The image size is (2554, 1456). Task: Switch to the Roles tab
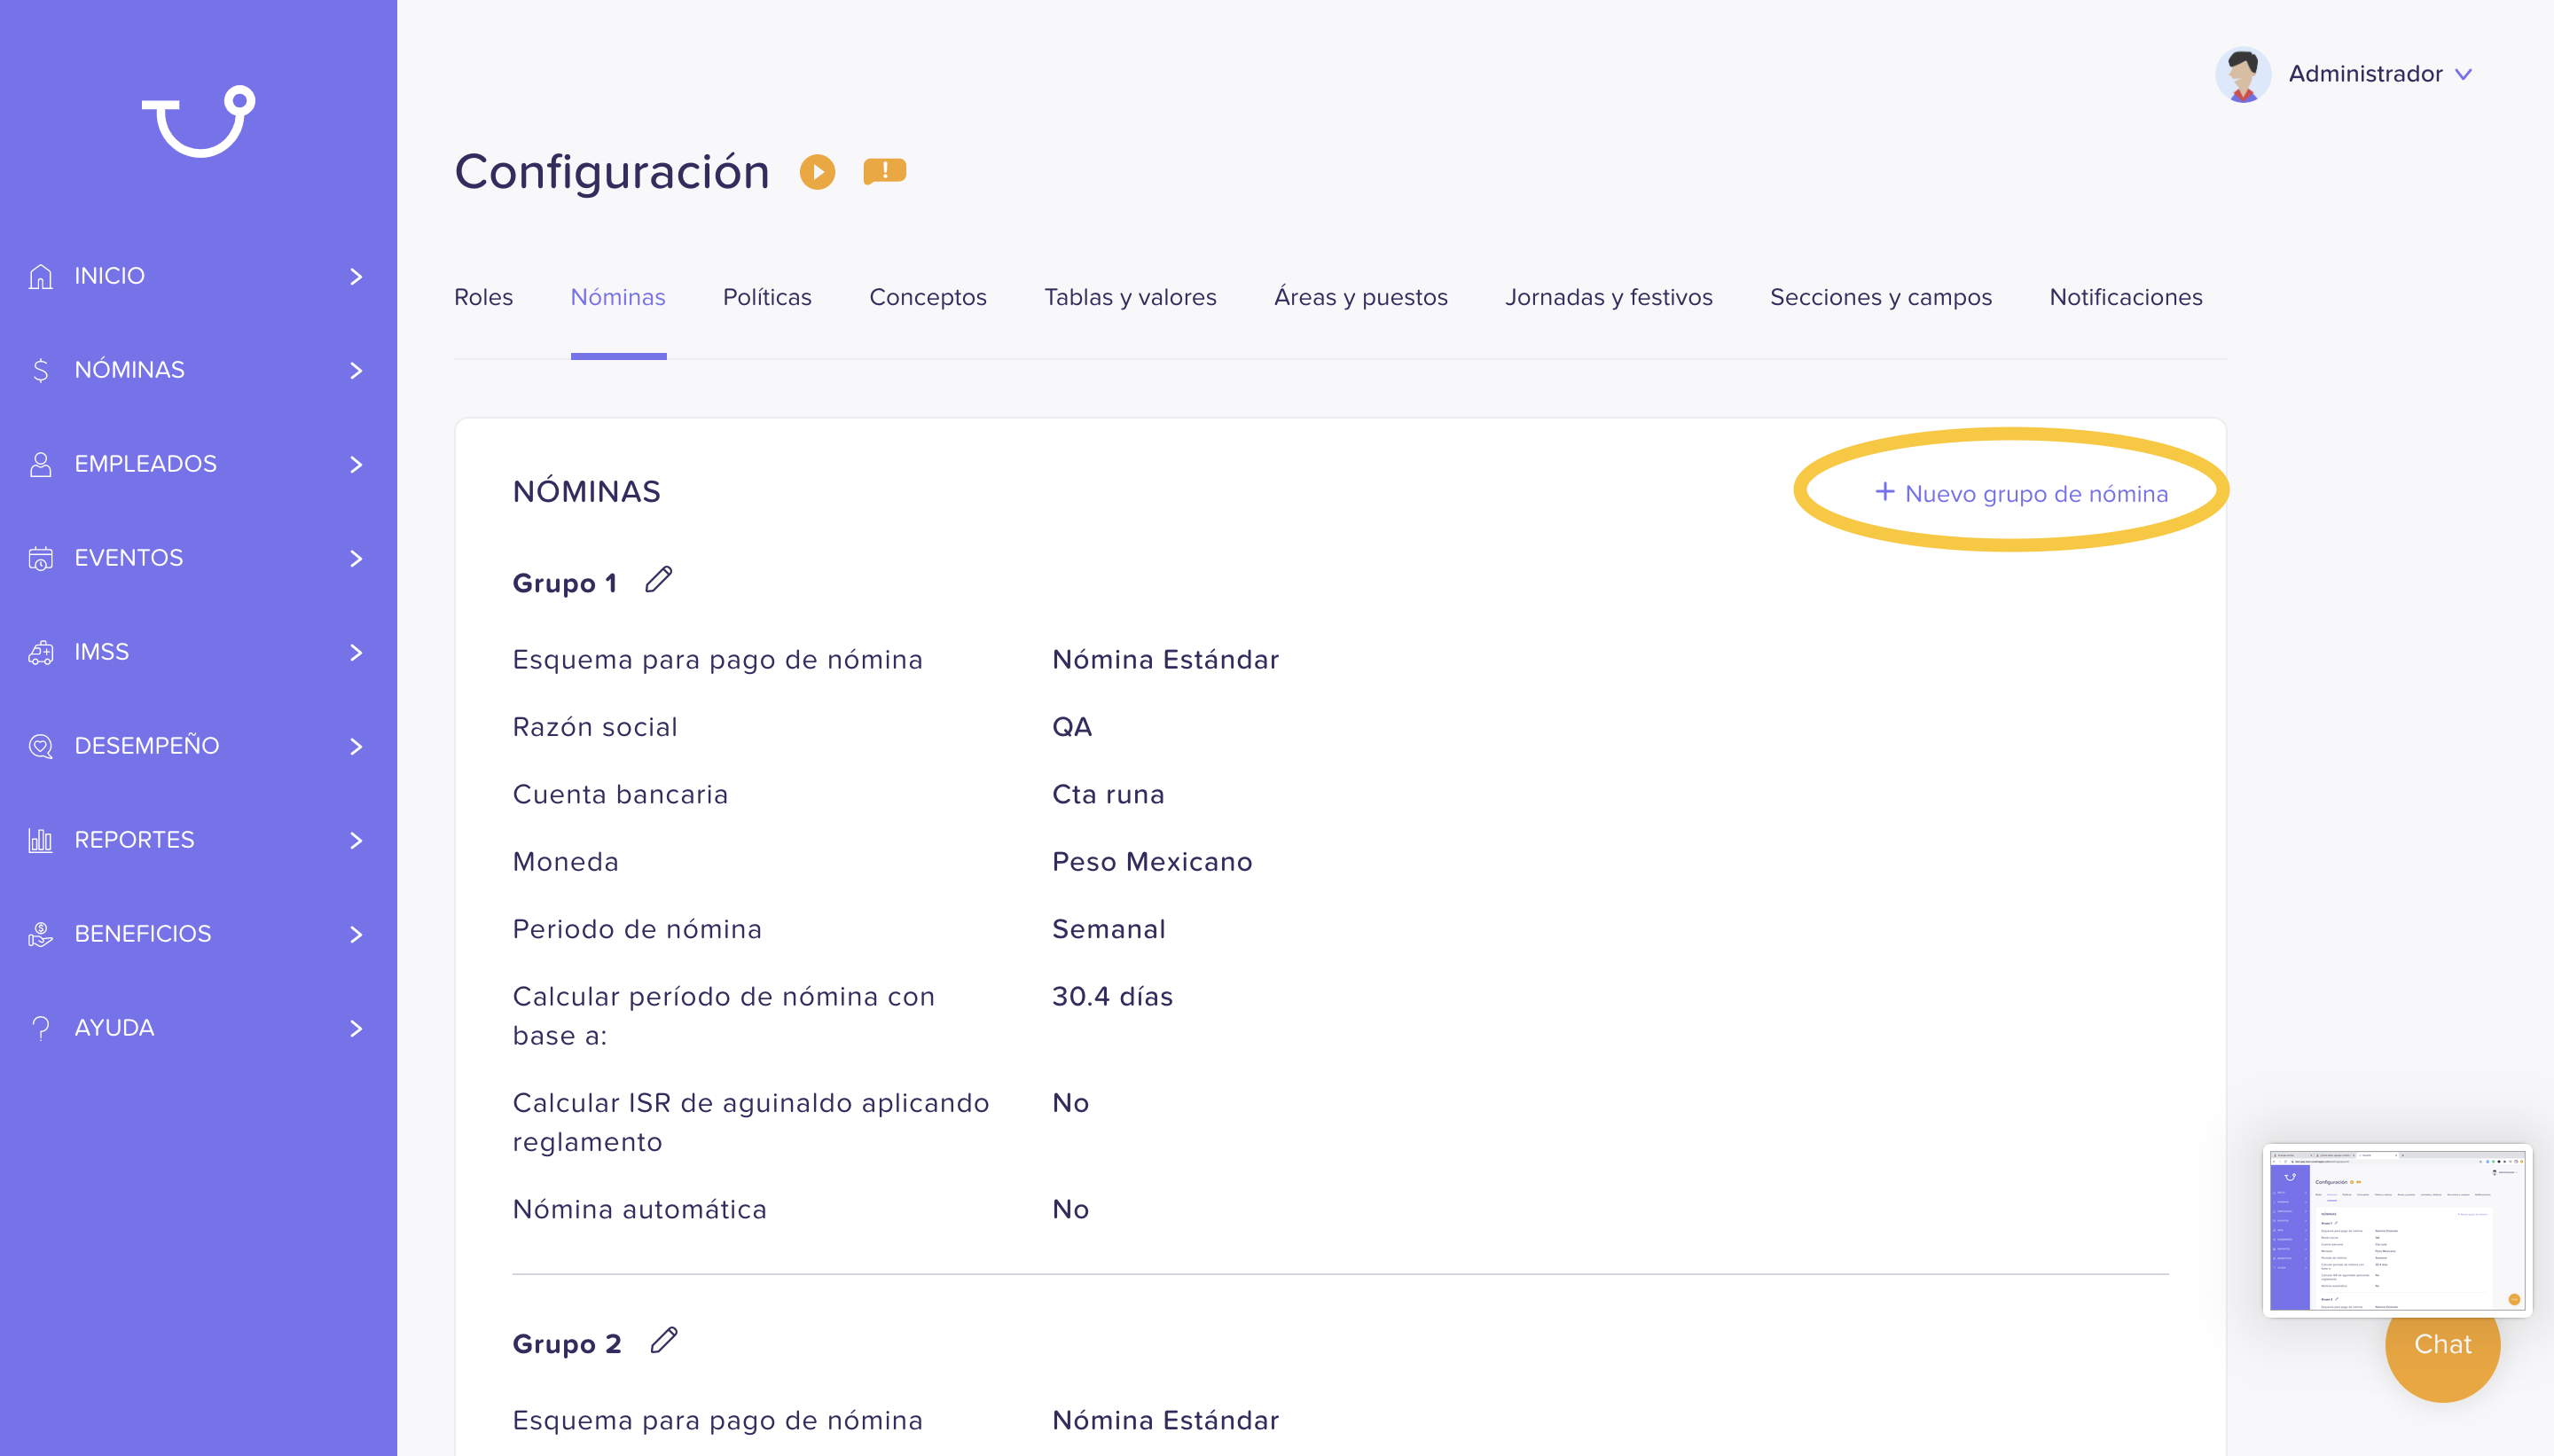483,297
